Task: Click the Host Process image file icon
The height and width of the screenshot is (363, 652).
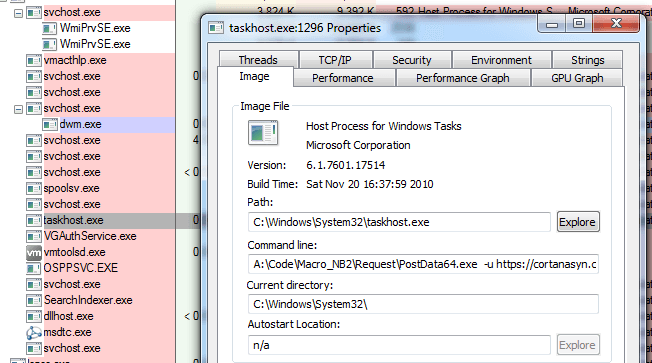Action: (263, 133)
